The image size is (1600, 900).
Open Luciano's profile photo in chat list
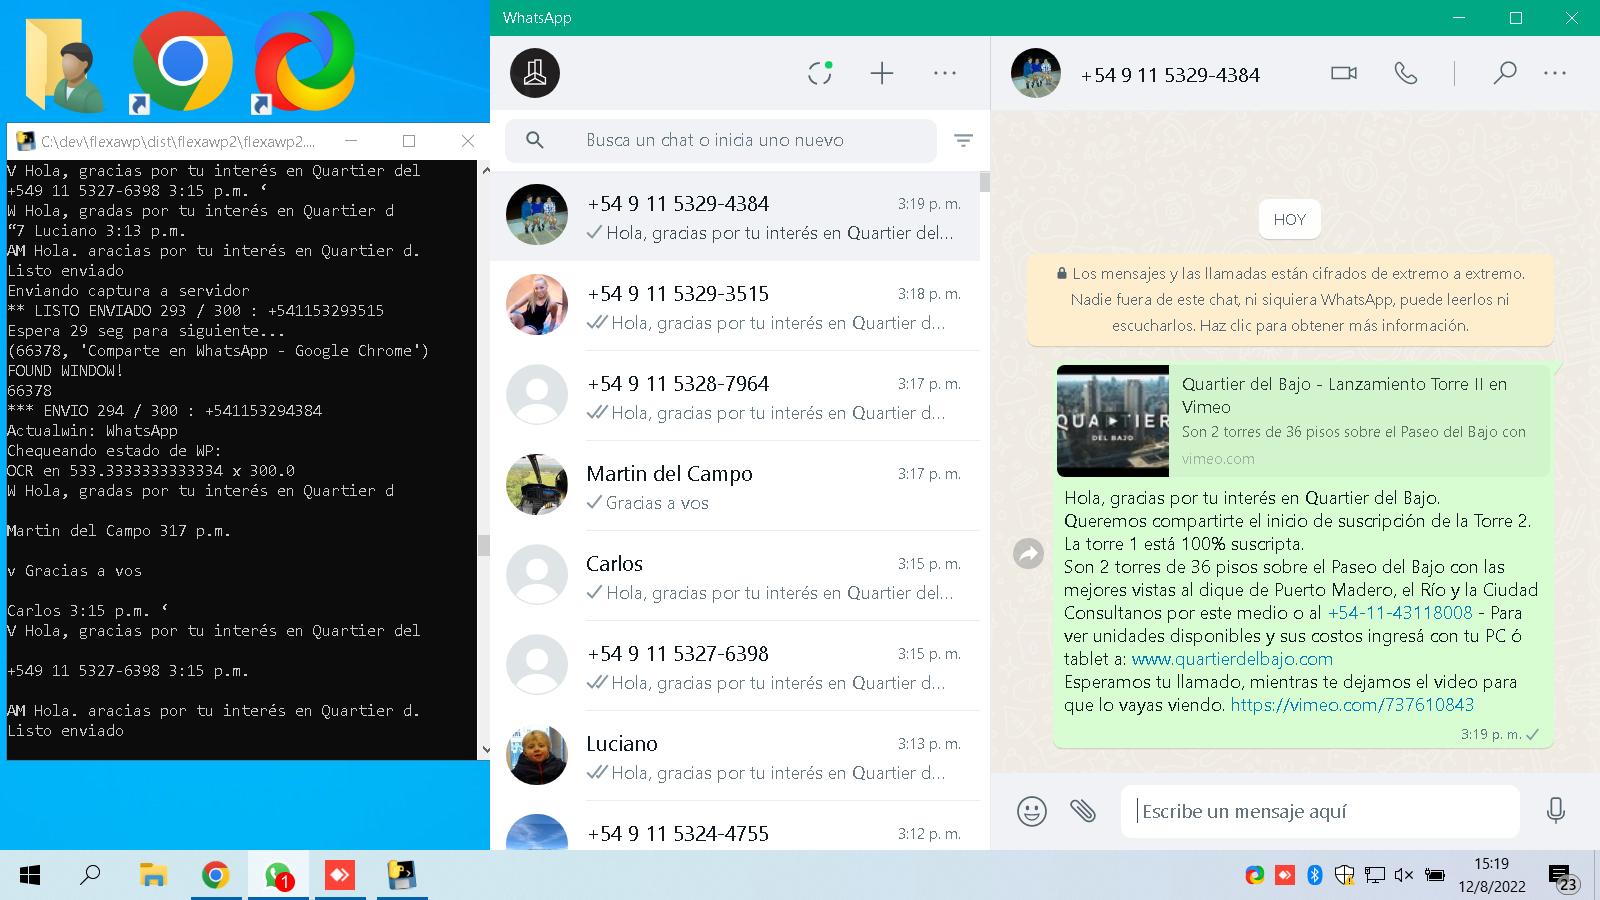coord(537,755)
